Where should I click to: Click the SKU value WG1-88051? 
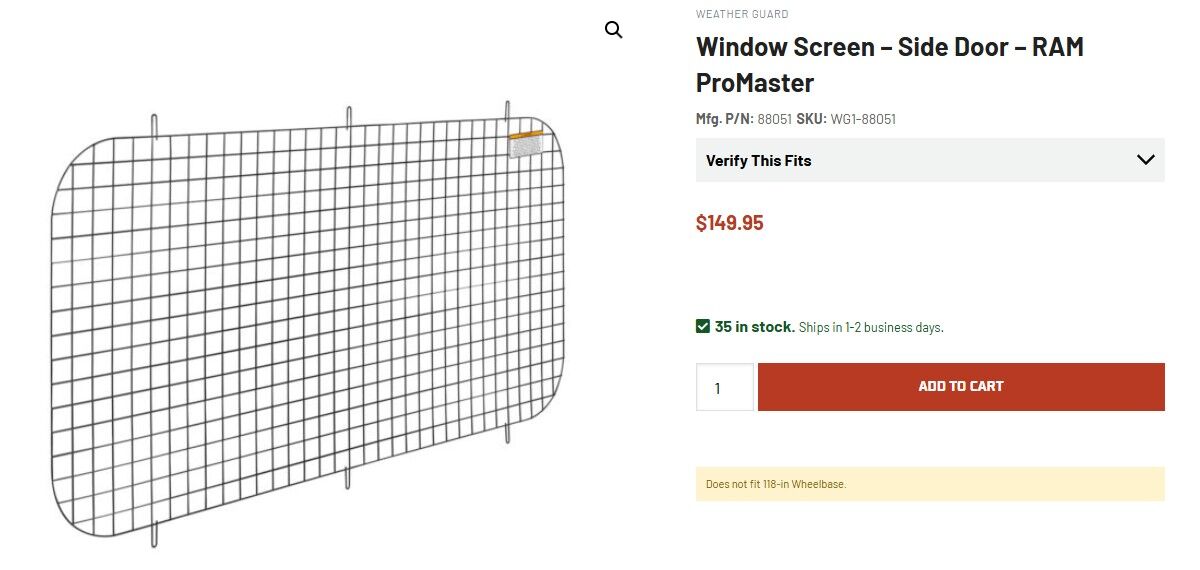(x=863, y=119)
